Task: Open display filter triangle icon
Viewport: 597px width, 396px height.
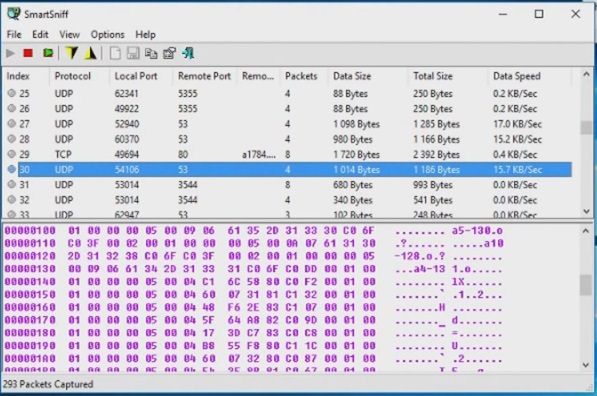Action: click(x=91, y=53)
